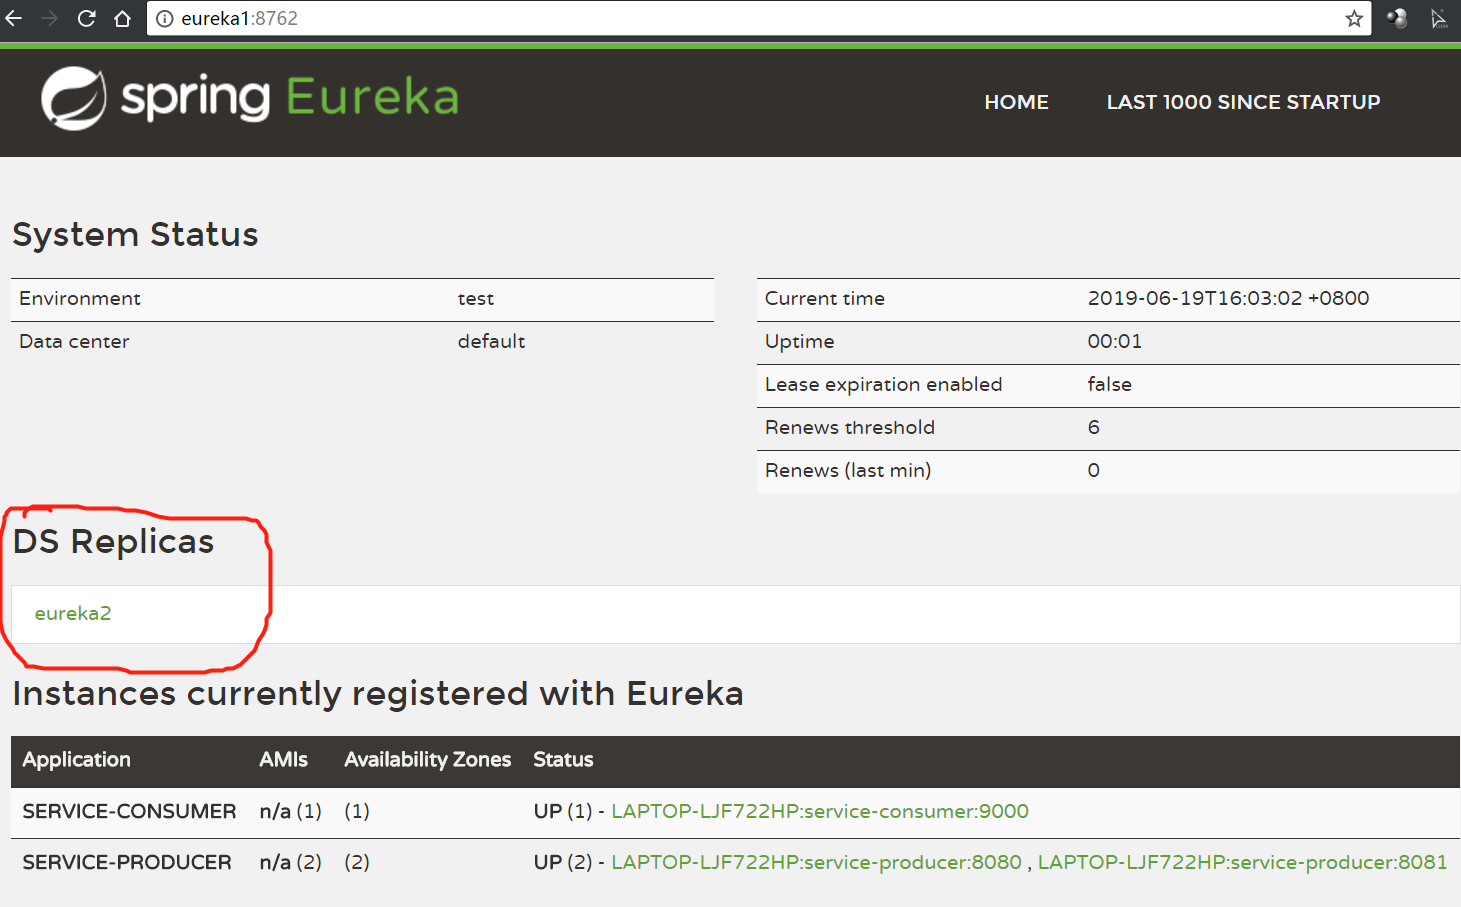Select the Renews (last min) value 0
Screen dimensions: 1461x907
point(1093,470)
